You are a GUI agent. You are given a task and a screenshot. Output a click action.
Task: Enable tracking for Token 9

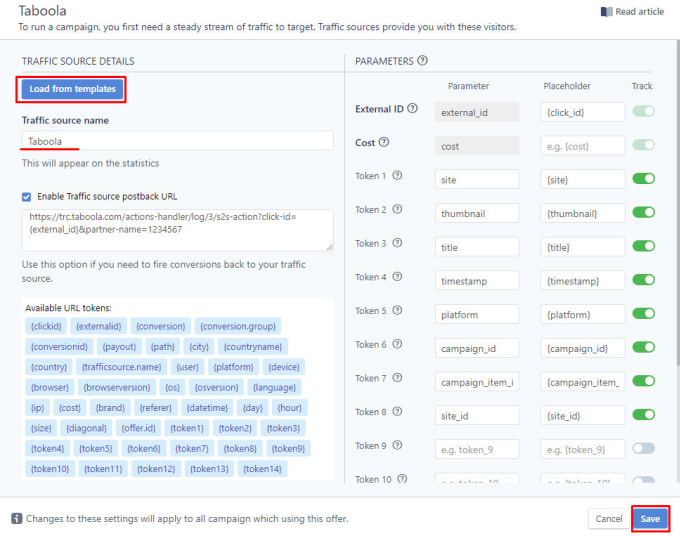(x=644, y=448)
